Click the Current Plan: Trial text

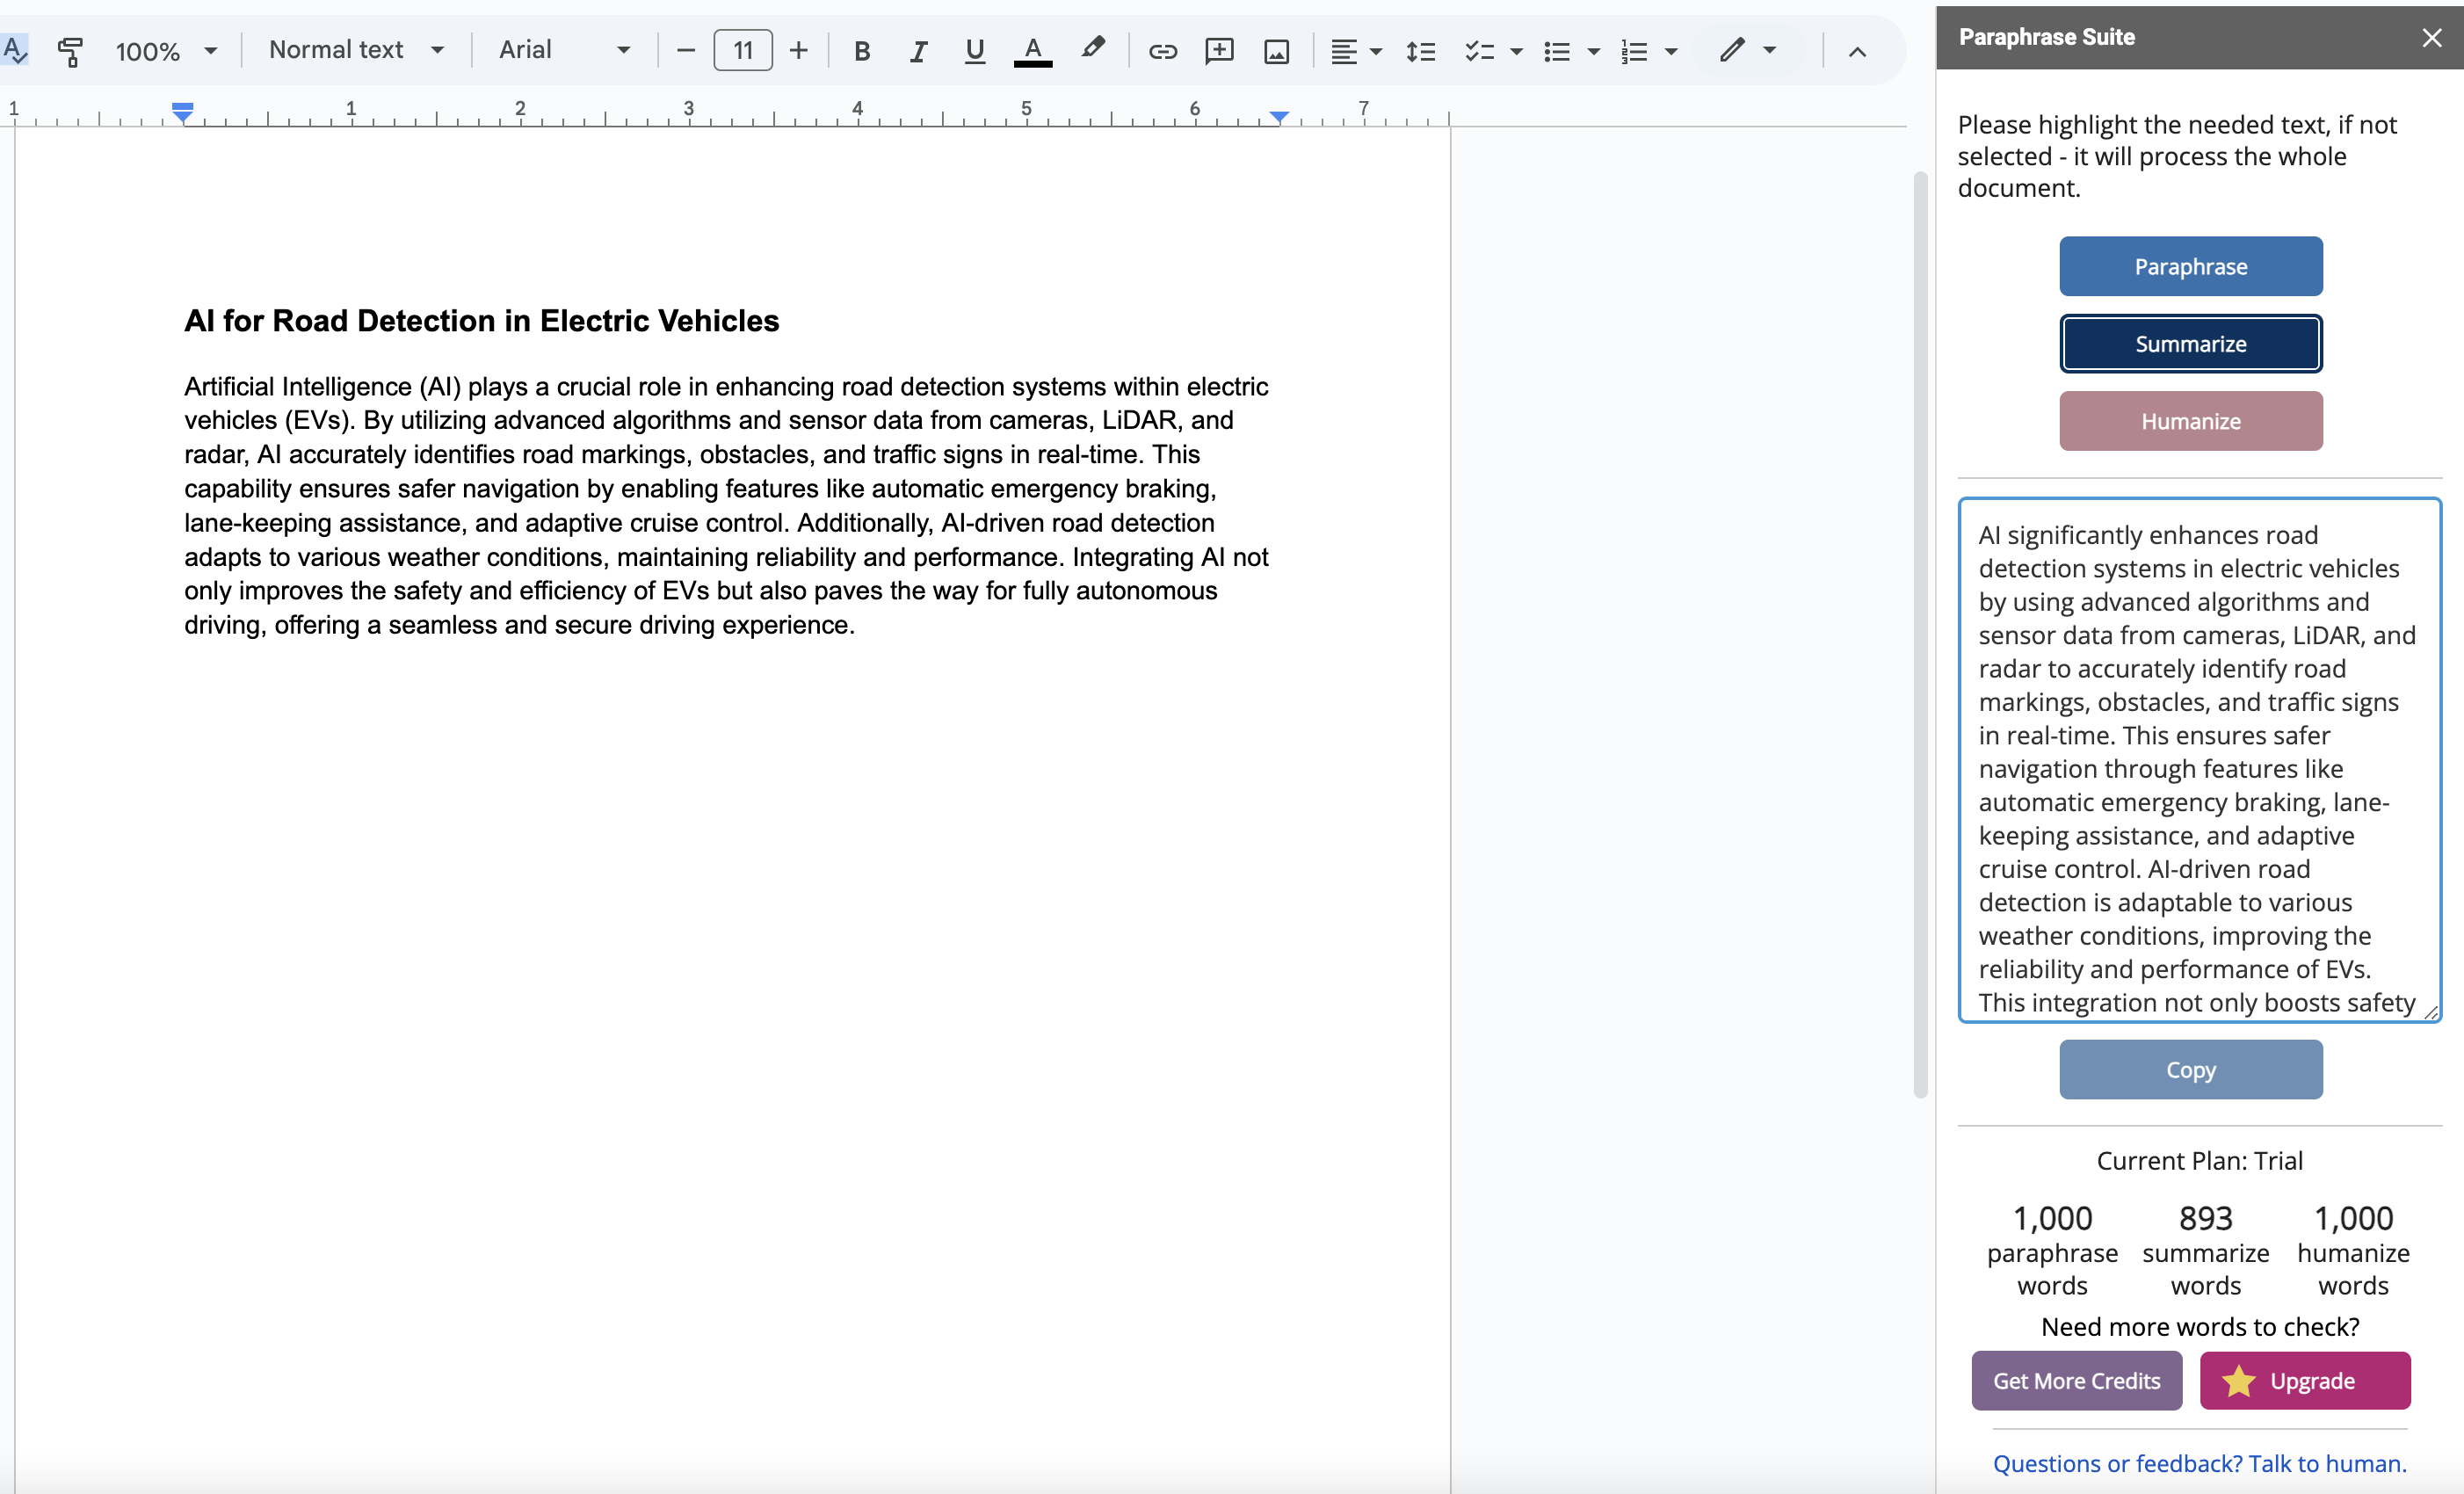tap(2199, 1160)
